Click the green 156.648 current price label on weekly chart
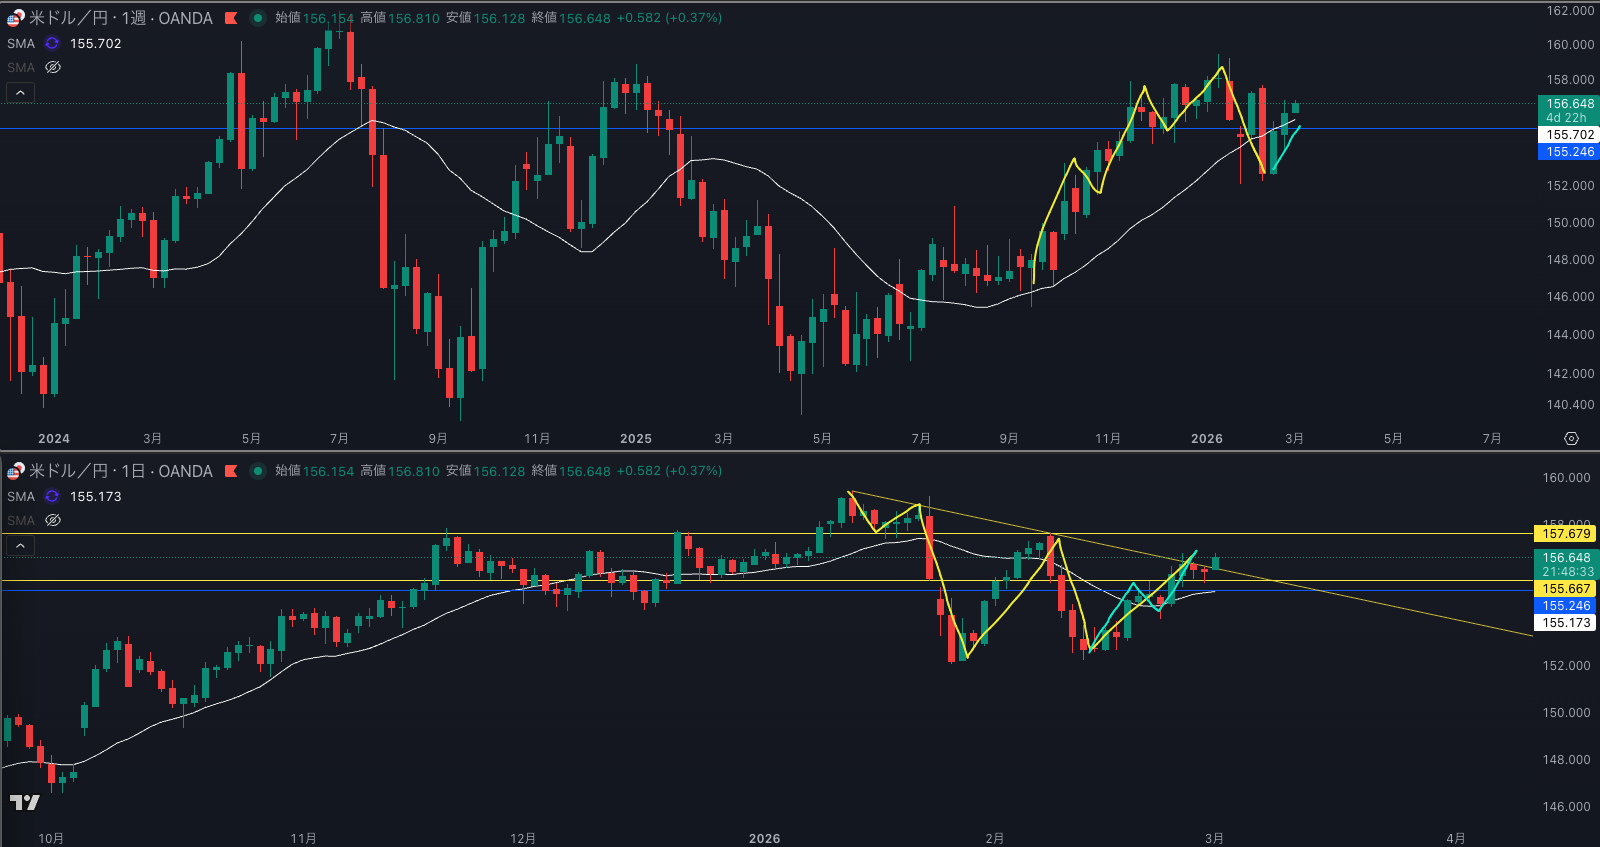 (x=1569, y=104)
